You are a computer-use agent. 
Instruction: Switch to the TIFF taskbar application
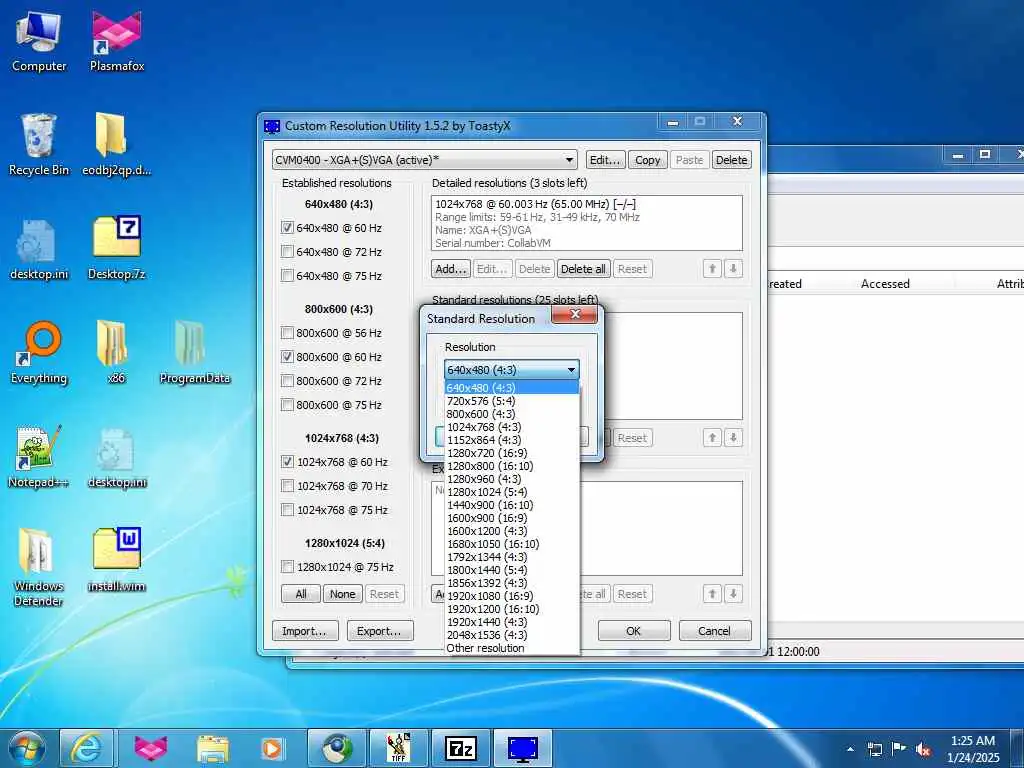[x=398, y=748]
